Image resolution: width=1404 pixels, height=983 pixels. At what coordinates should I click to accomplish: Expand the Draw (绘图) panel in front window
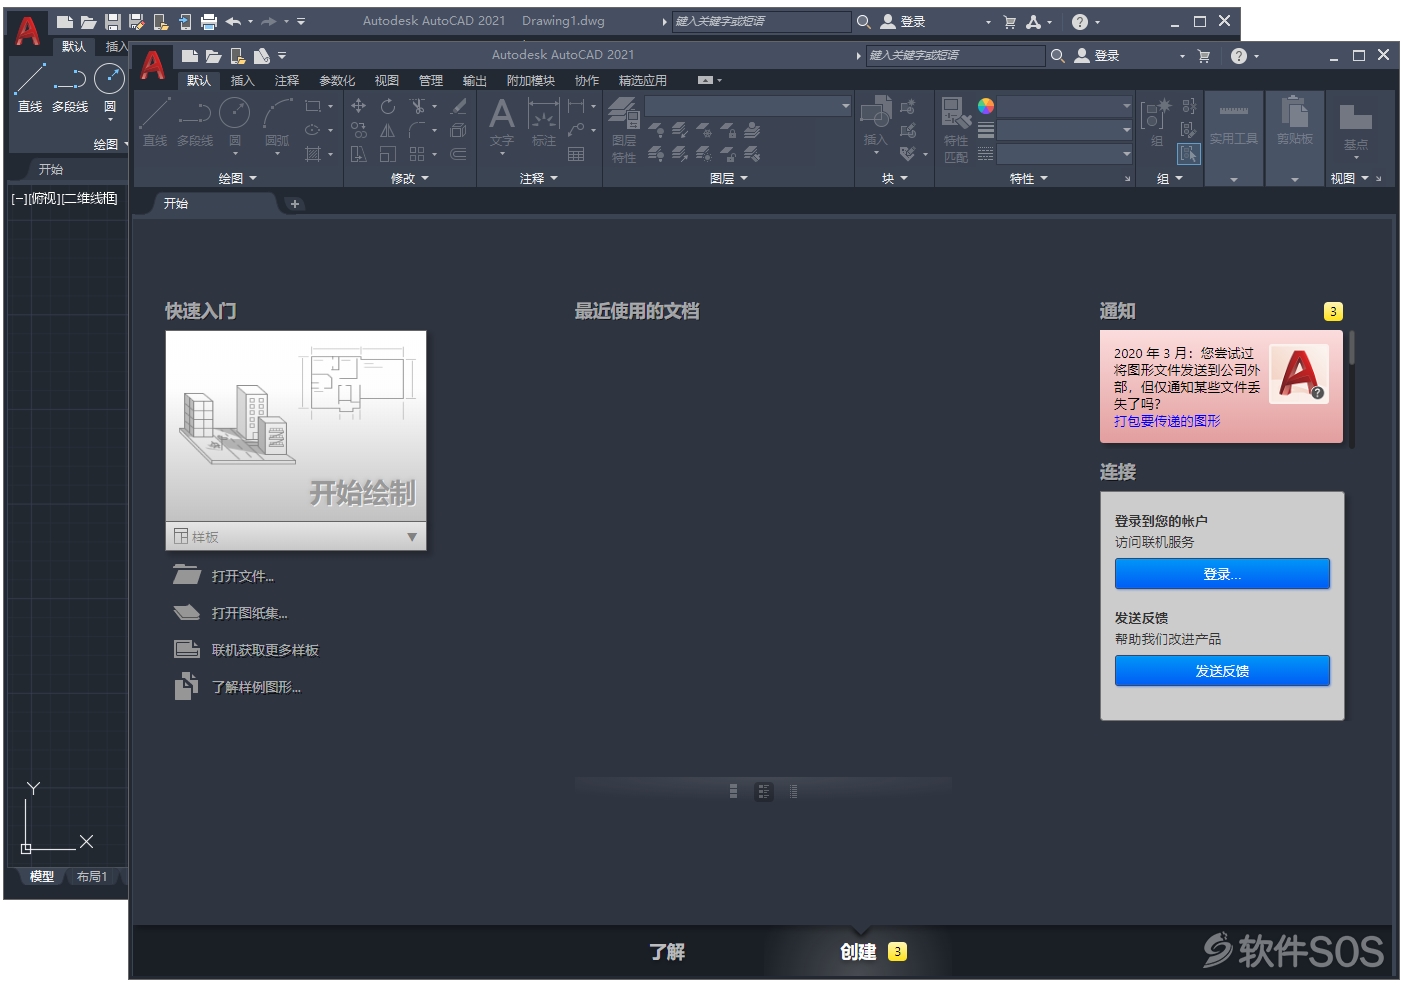pyautogui.click(x=238, y=178)
